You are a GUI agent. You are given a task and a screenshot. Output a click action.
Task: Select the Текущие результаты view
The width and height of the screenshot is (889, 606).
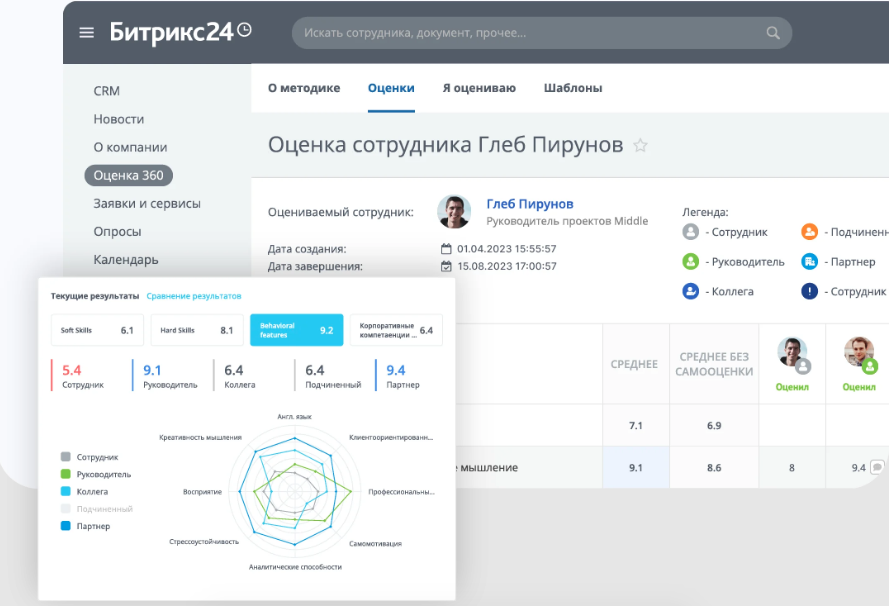[x=95, y=296]
